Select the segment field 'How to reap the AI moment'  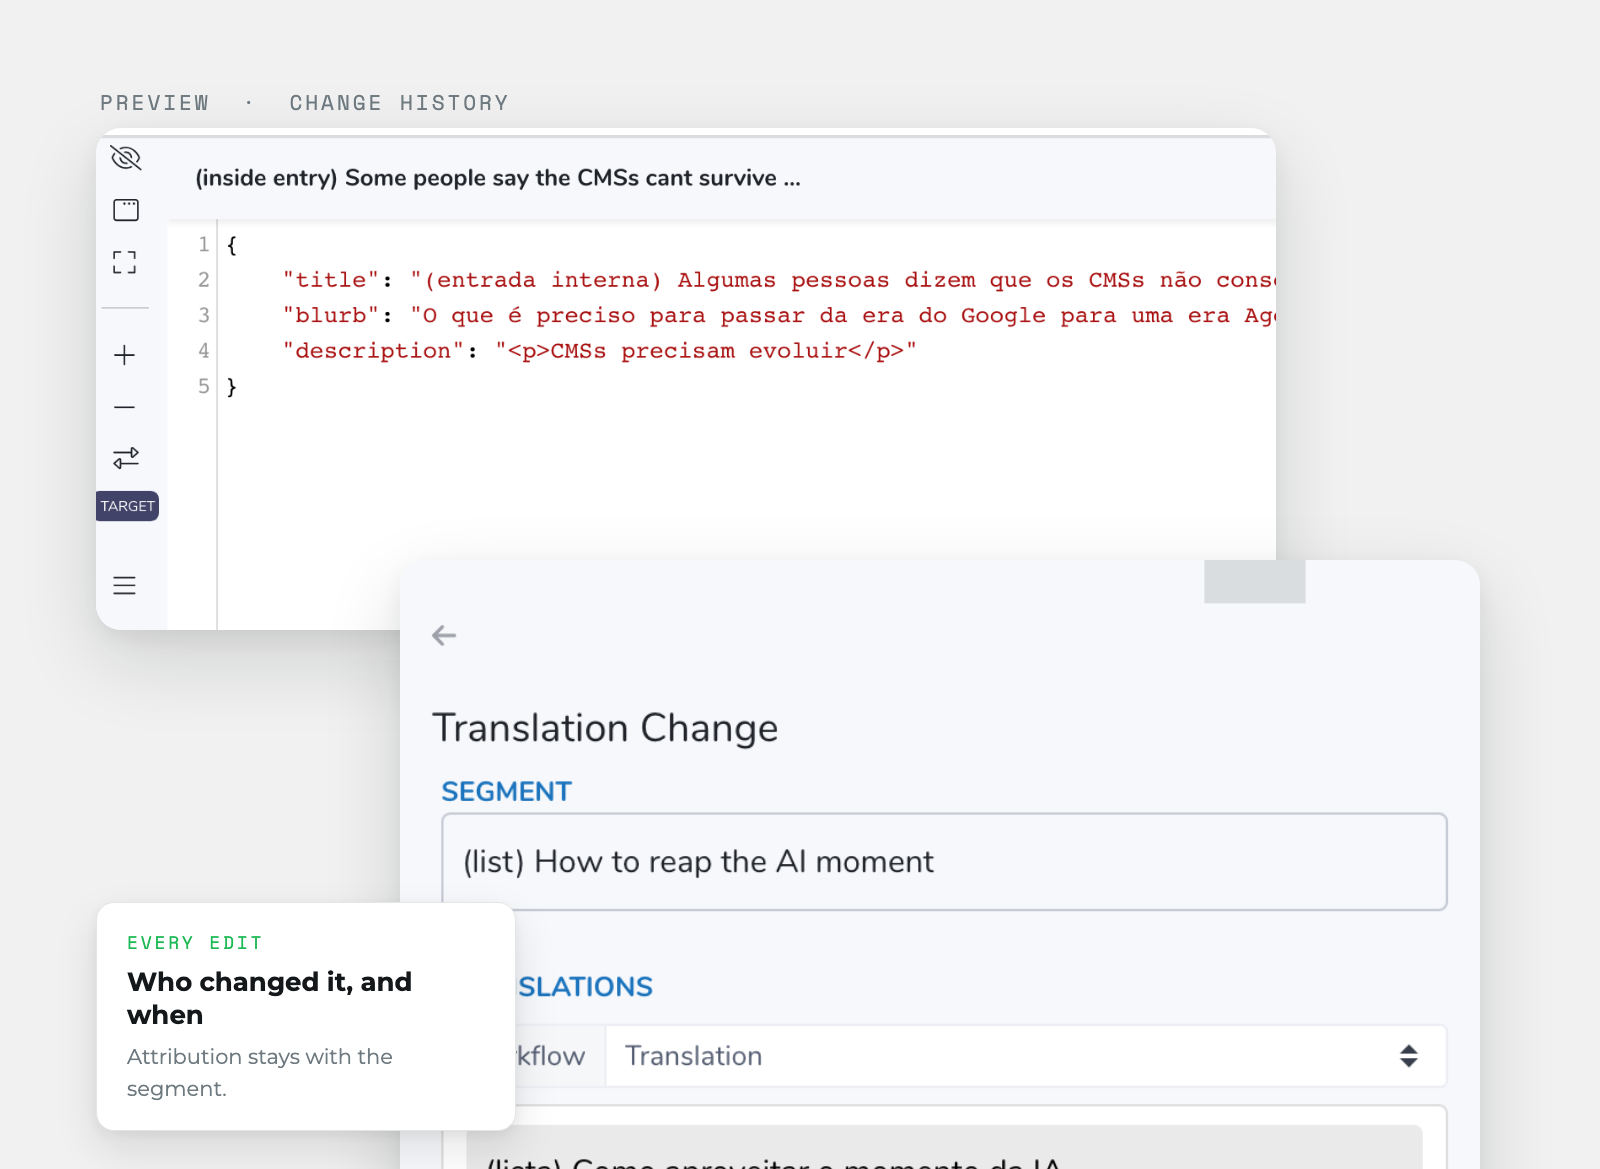(x=944, y=862)
